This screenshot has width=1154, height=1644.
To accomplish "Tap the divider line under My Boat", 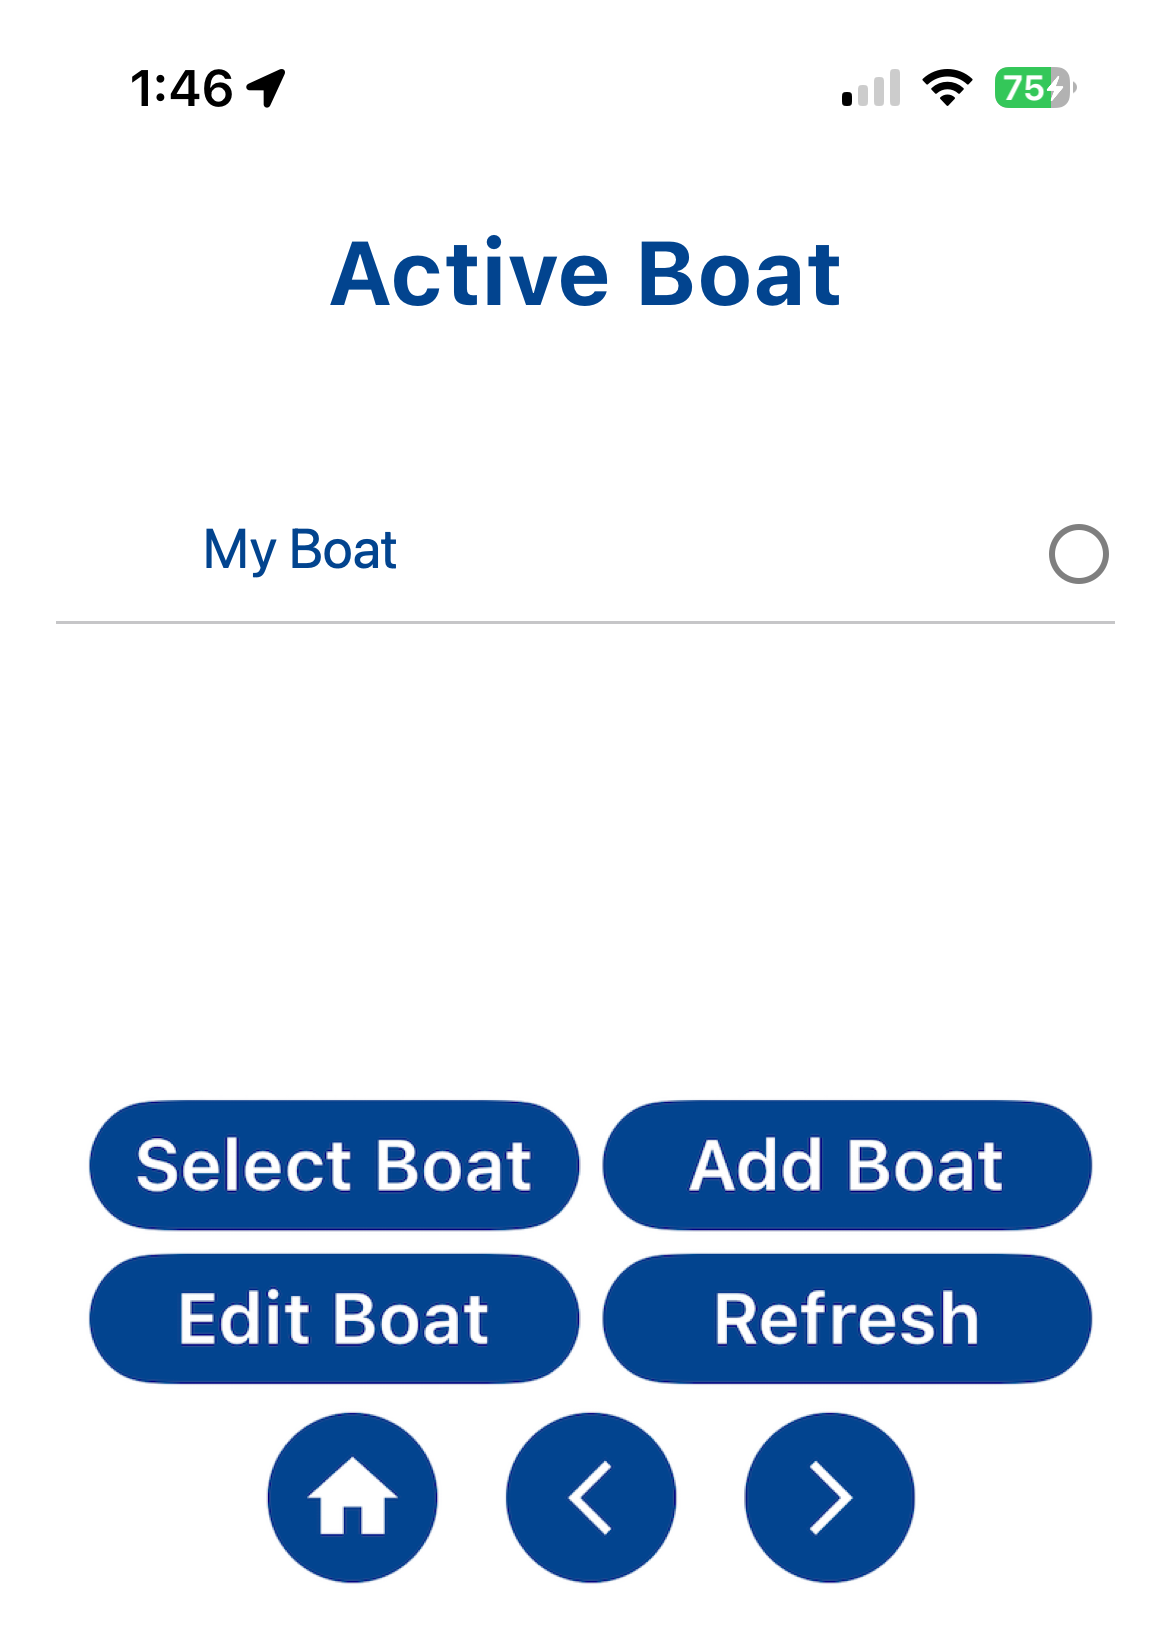I will [x=585, y=622].
